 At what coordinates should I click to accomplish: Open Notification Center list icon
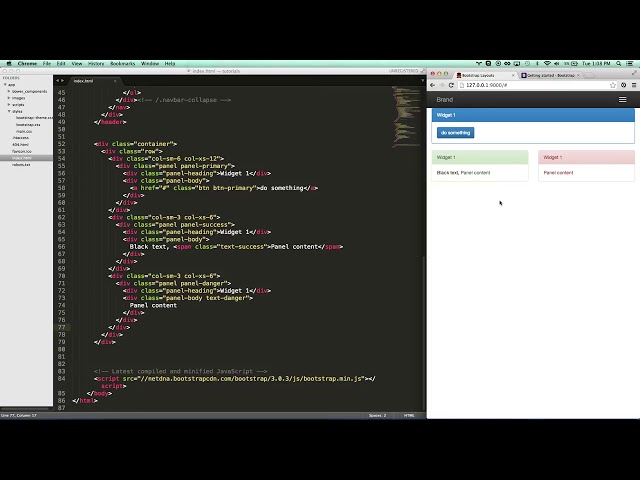point(630,64)
